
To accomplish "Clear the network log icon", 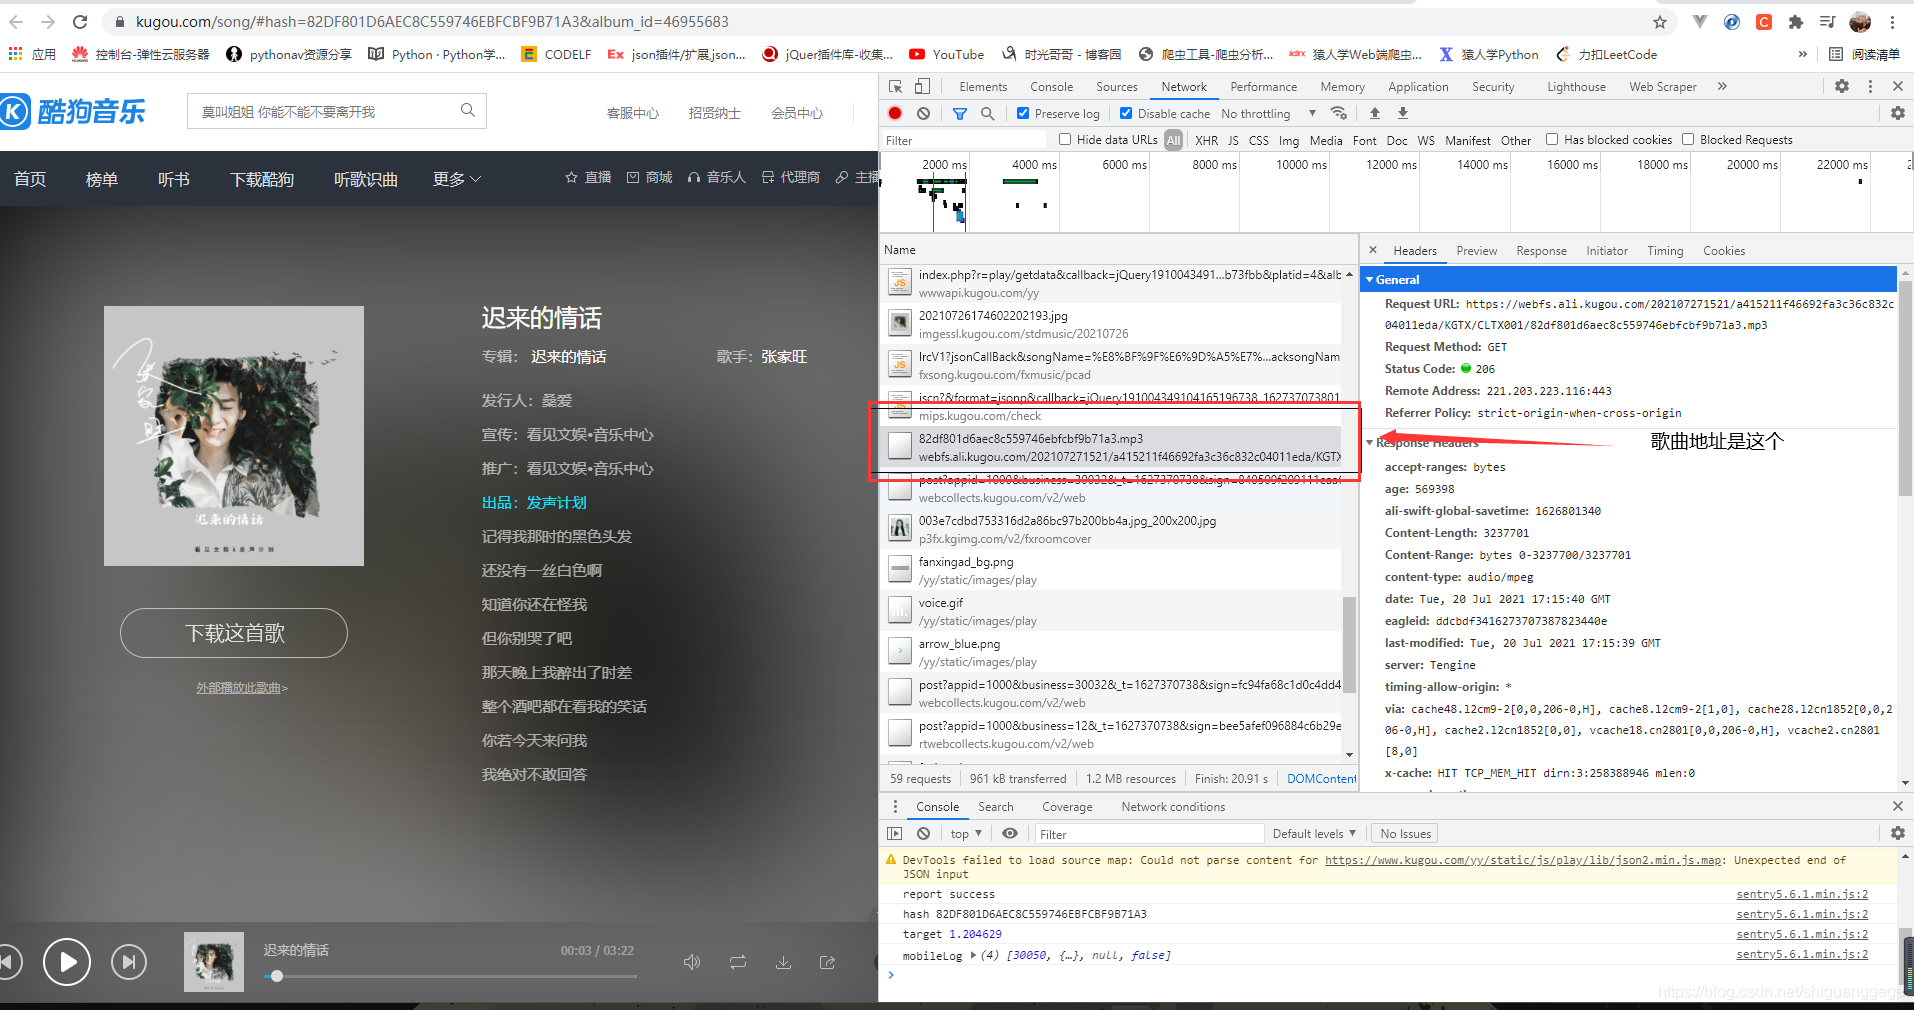I will [923, 114].
